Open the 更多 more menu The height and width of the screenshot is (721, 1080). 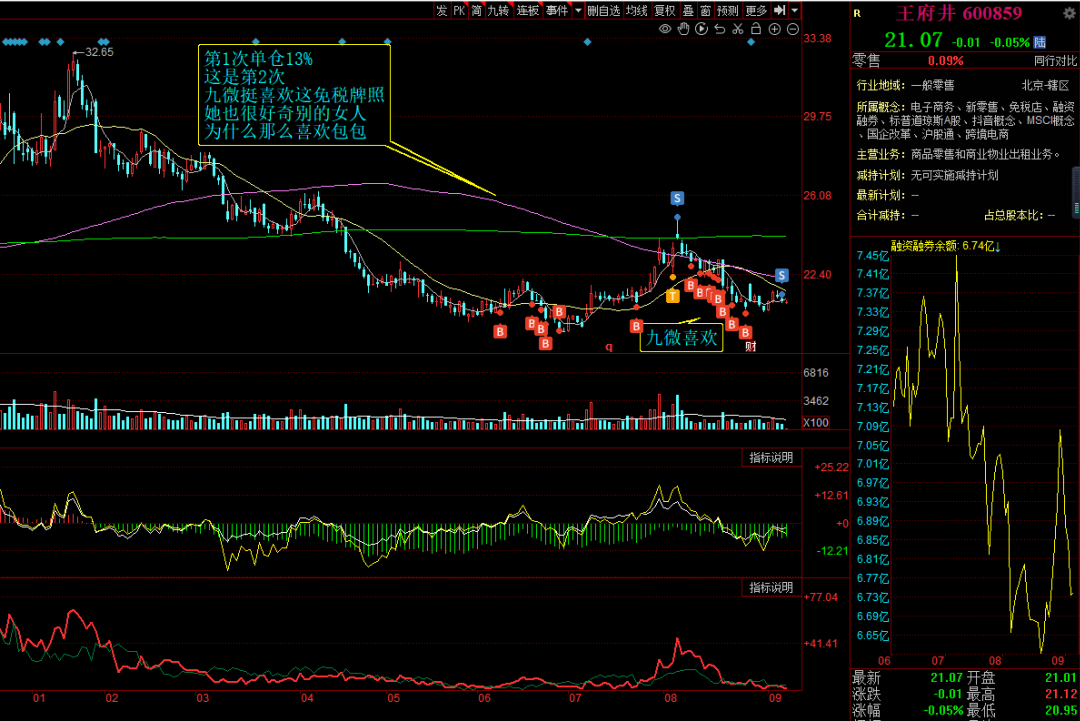(x=756, y=10)
